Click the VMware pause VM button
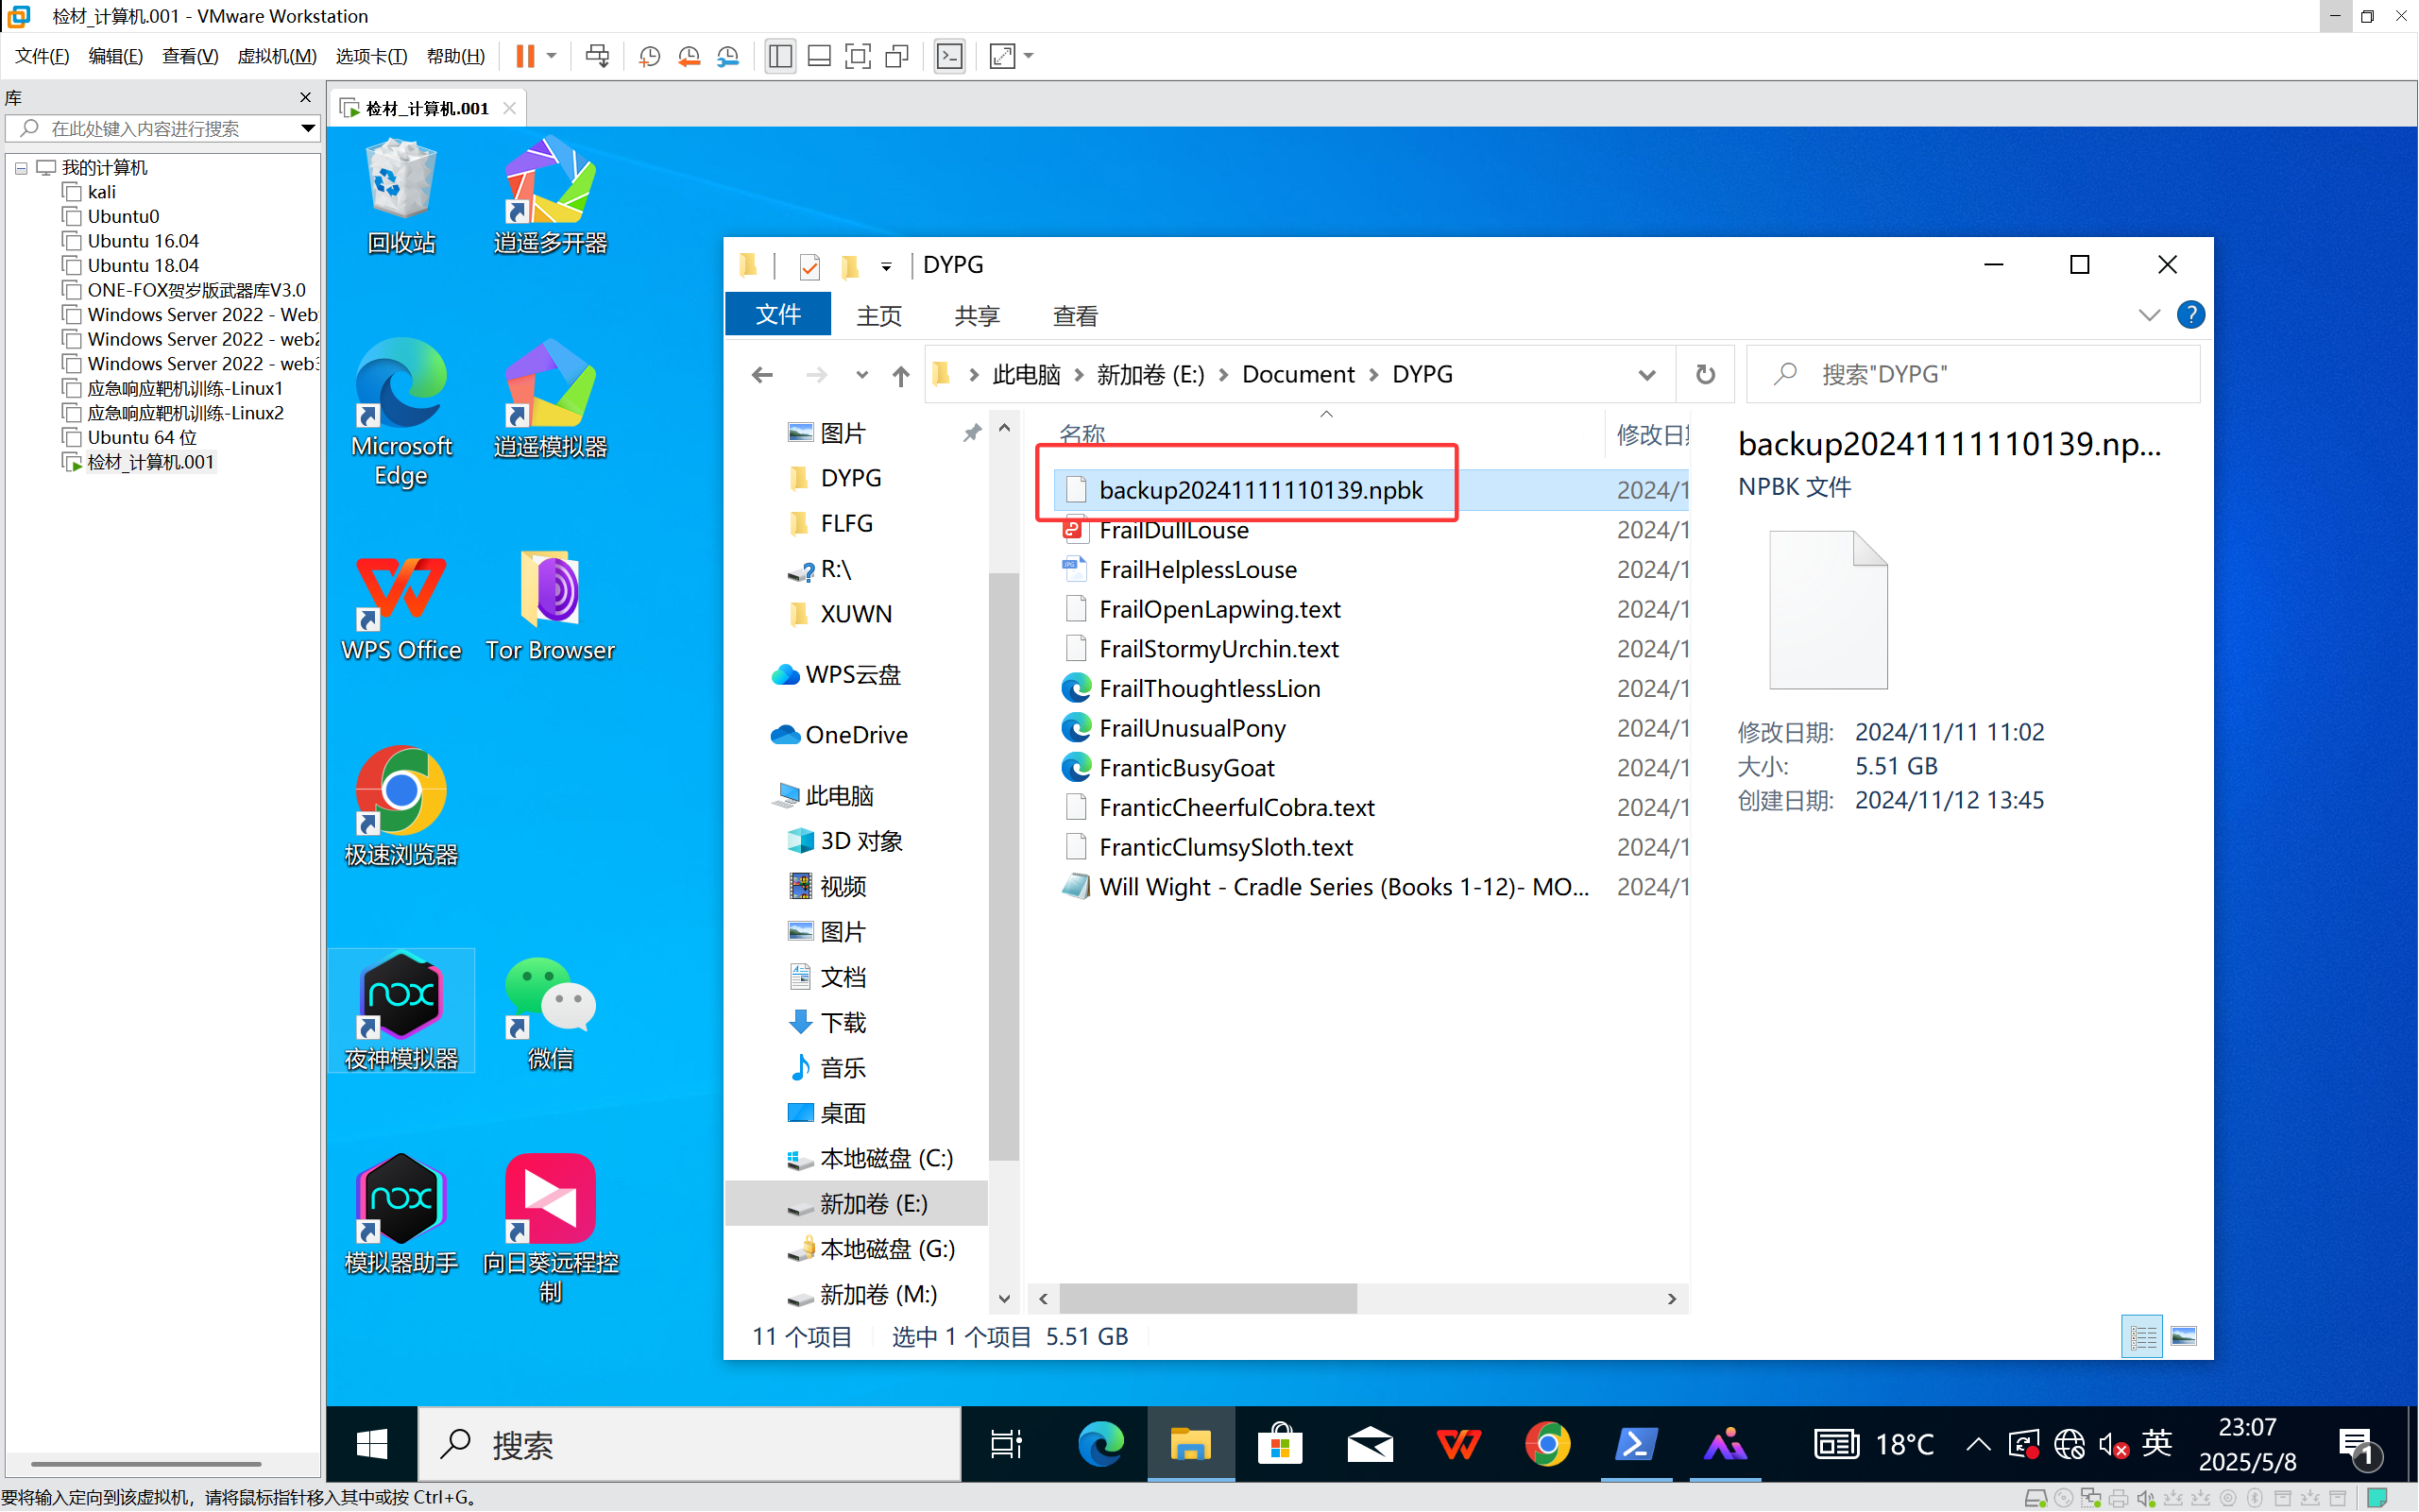 point(525,56)
